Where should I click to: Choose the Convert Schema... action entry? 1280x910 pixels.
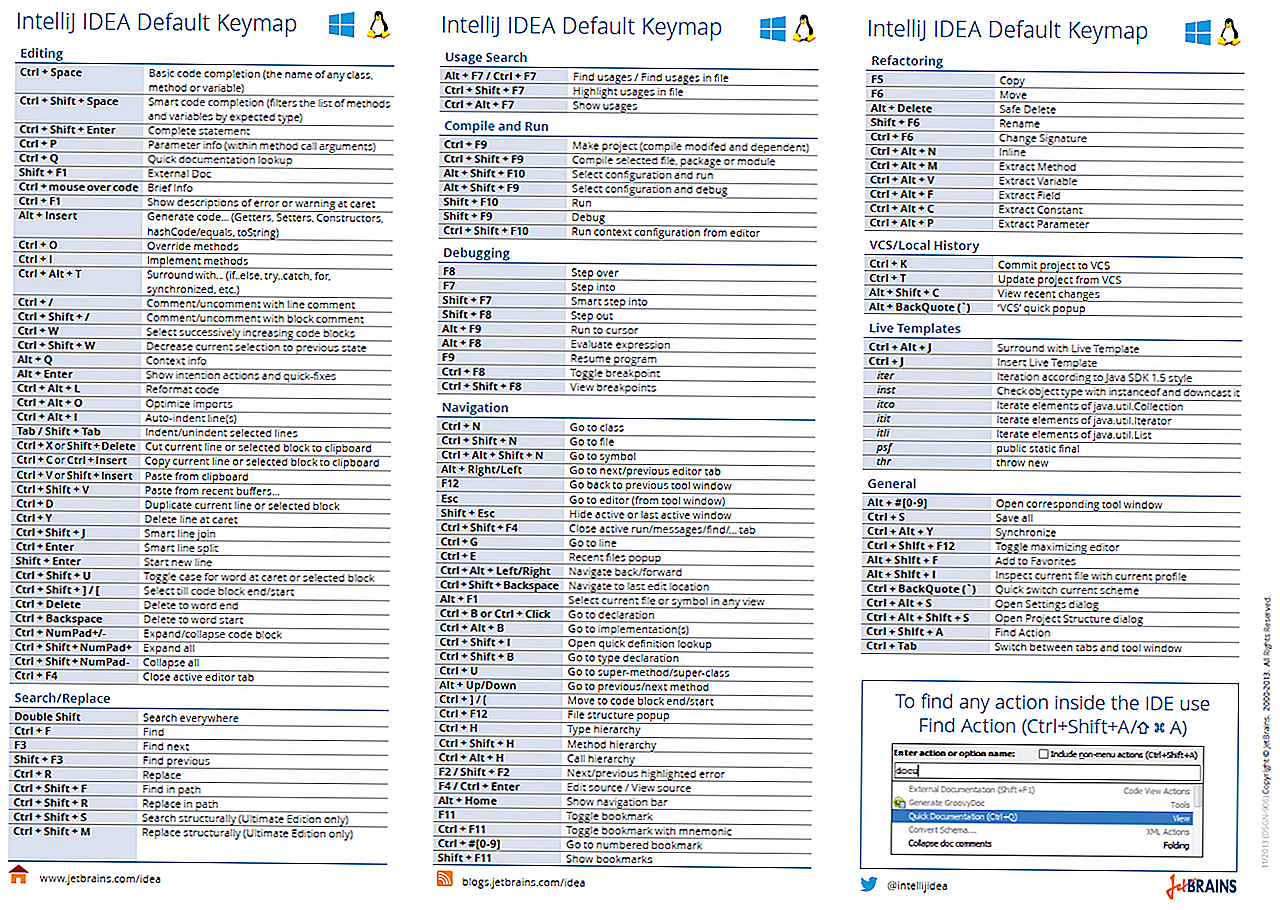[x=942, y=830]
